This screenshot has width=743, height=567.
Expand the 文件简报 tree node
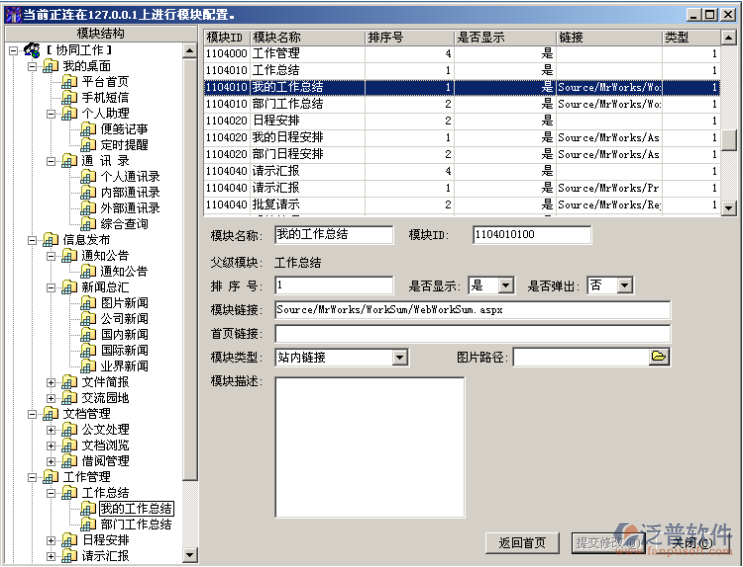[x=51, y=382]
